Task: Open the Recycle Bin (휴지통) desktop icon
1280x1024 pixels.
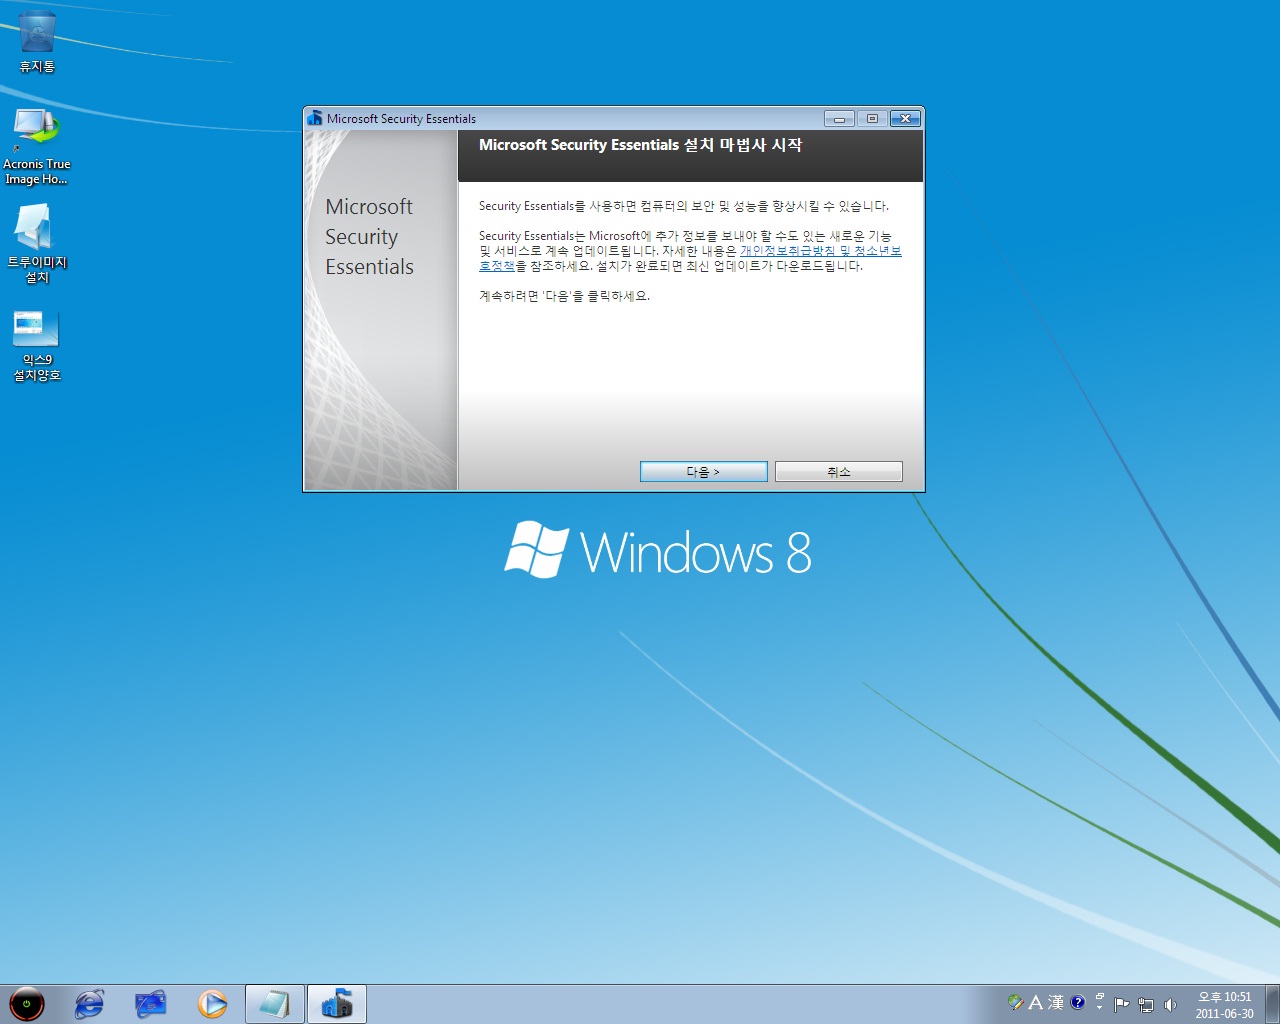Action: tap(37, 41)
